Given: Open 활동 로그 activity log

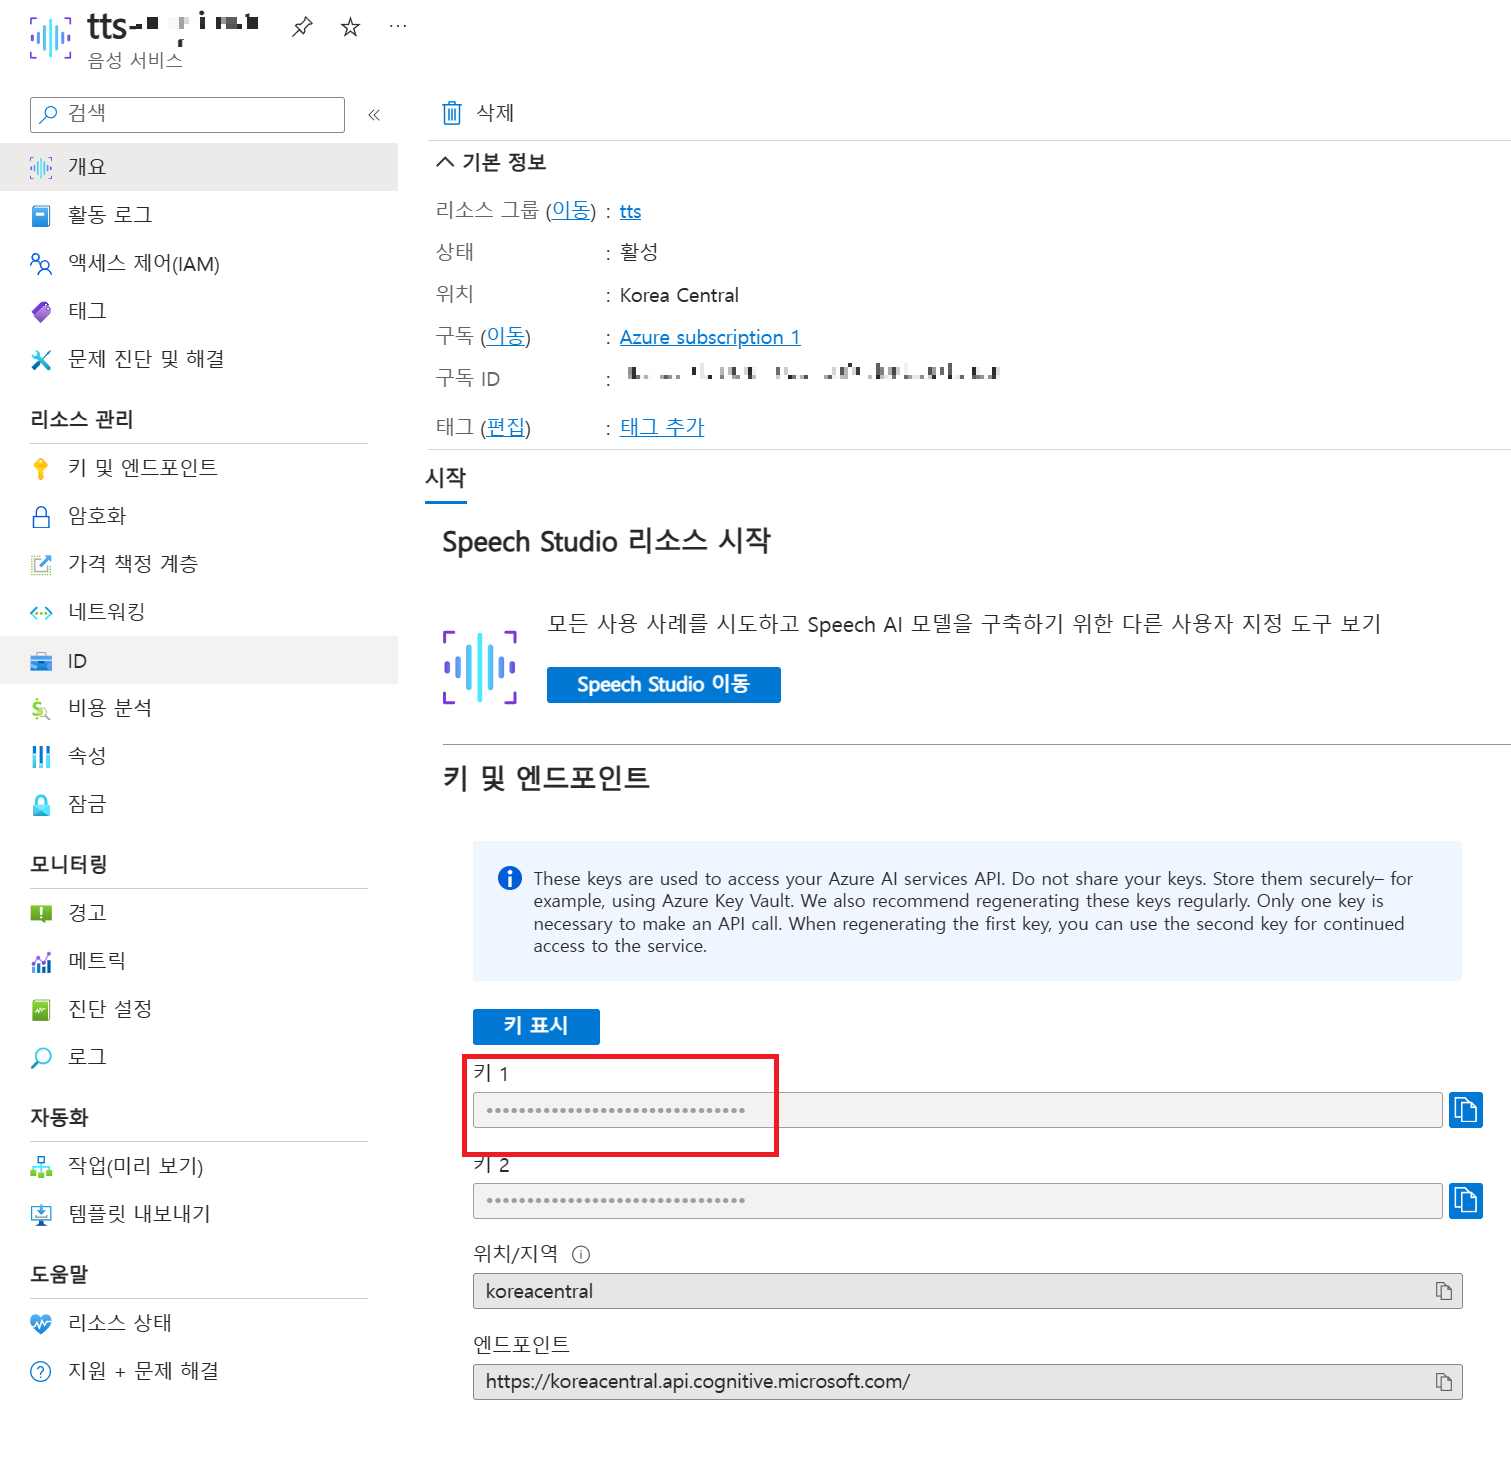Looking at the screenshot, I should point(199,215).
